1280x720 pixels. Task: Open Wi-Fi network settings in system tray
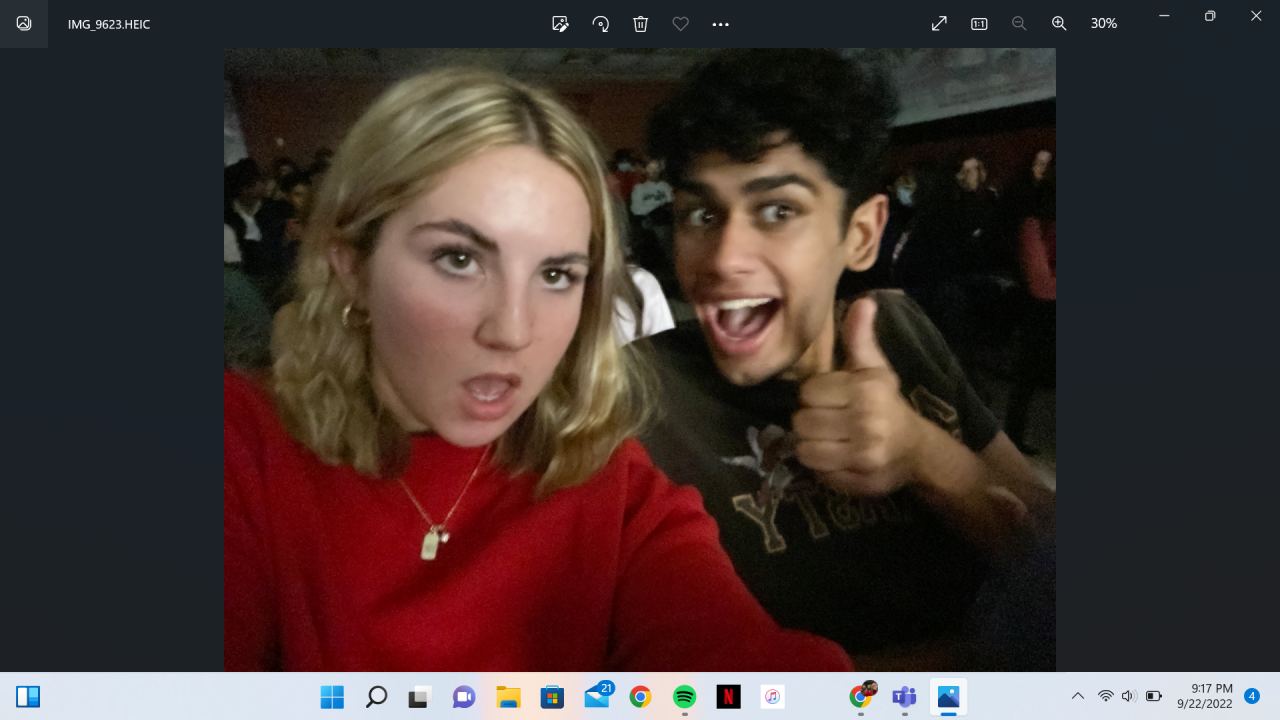point(1105,696)
